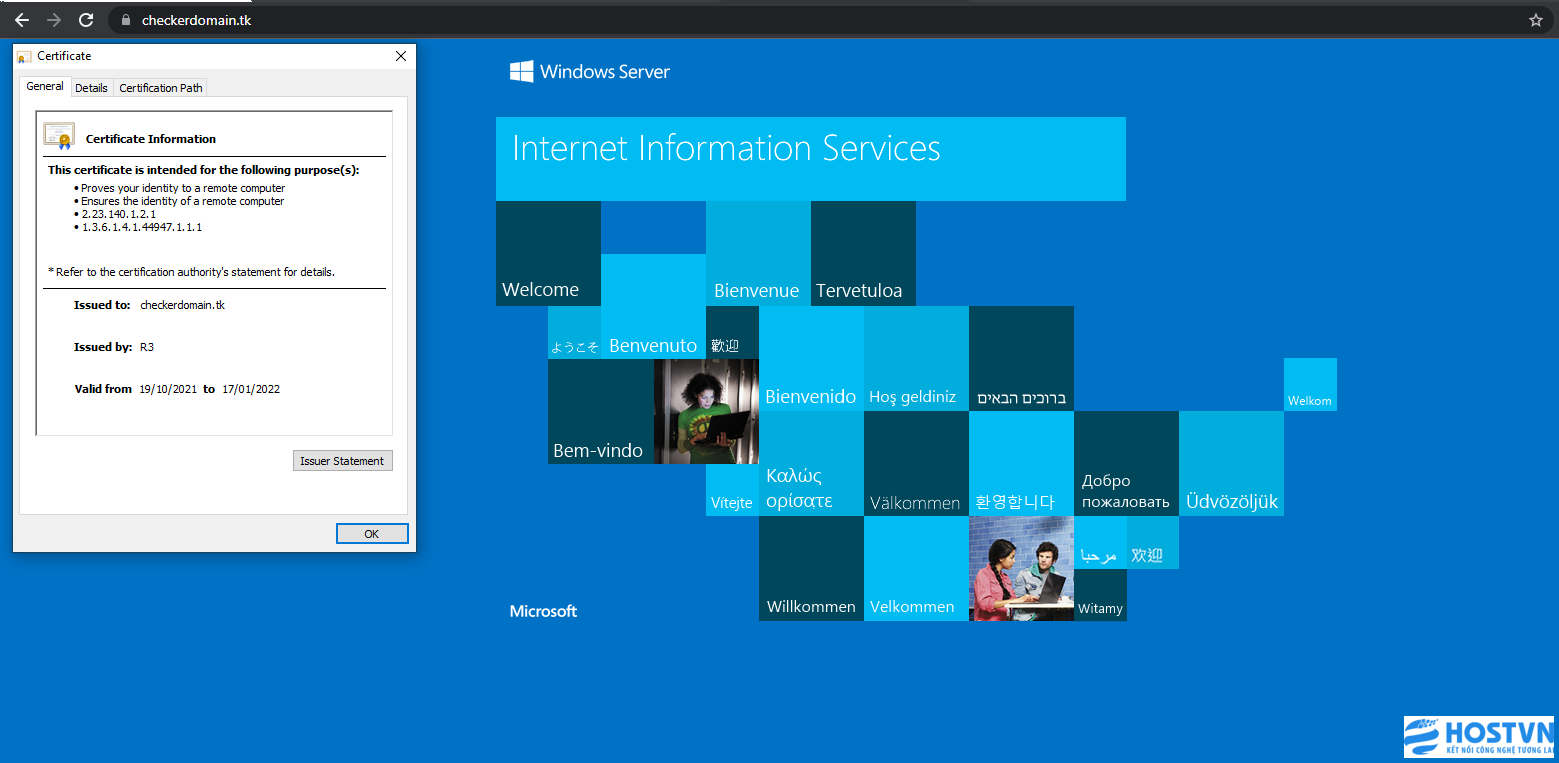Click the Internet Information Services banner
This screenshot has width=1559, height=763.
[811, 159]
